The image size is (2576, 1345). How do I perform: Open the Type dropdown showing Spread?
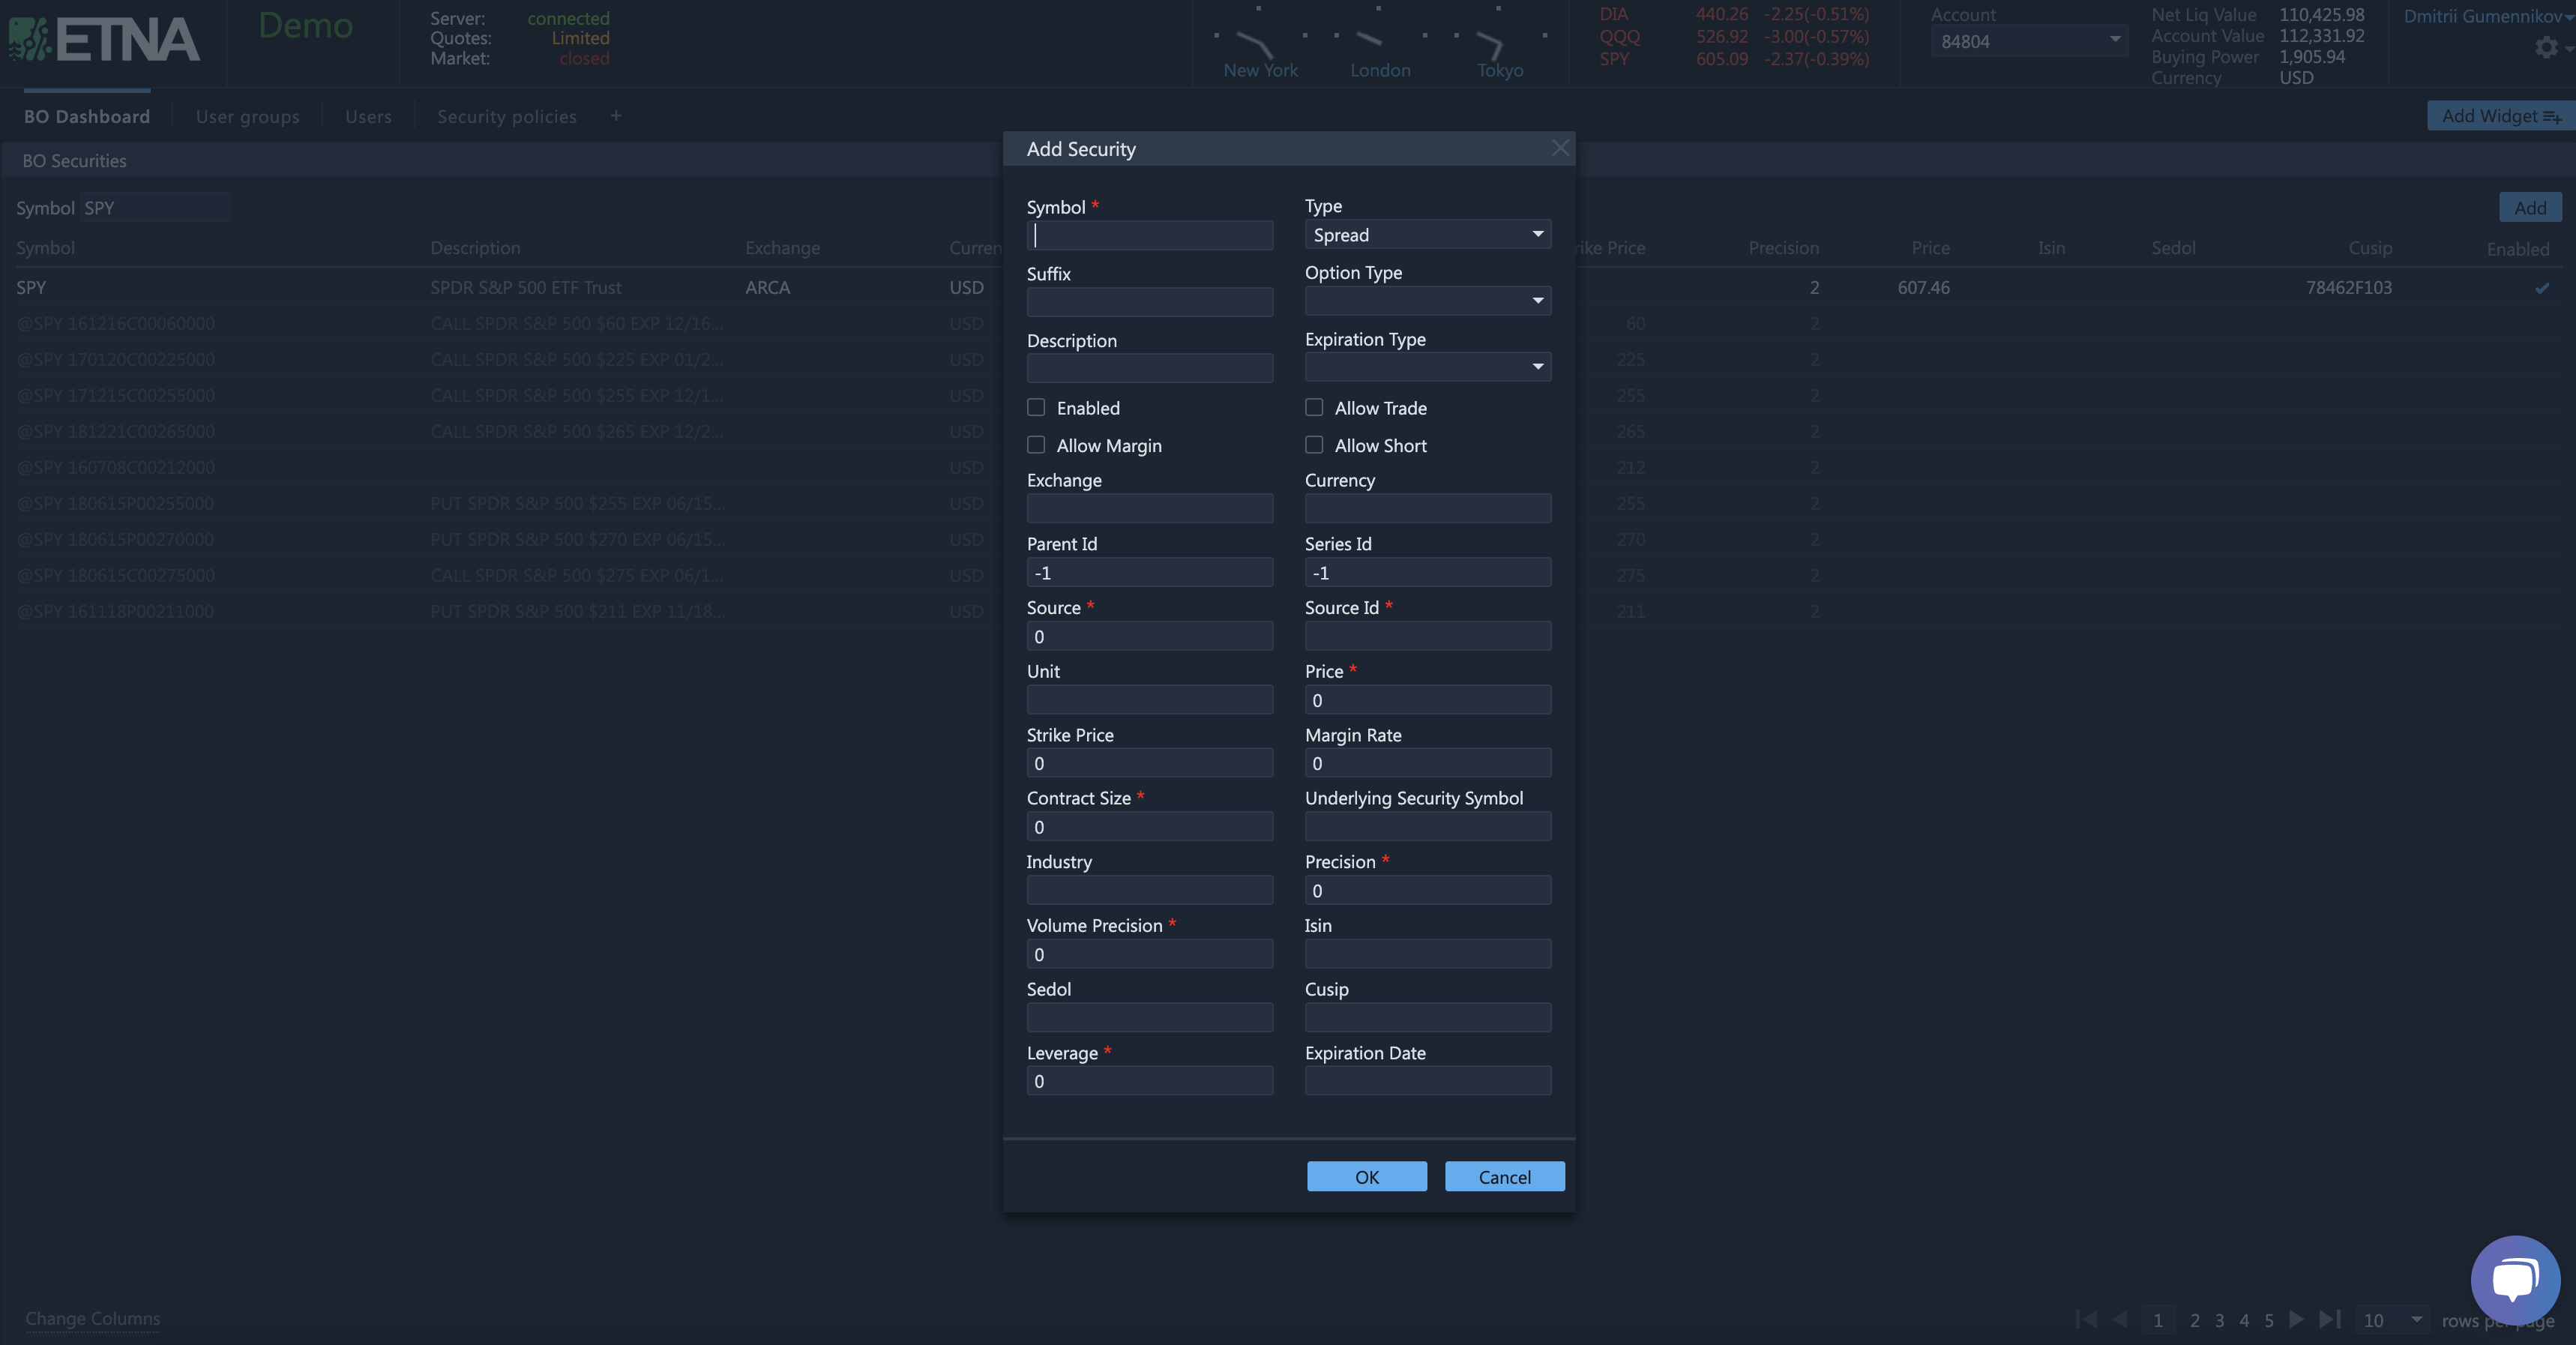pos(1427,234)
